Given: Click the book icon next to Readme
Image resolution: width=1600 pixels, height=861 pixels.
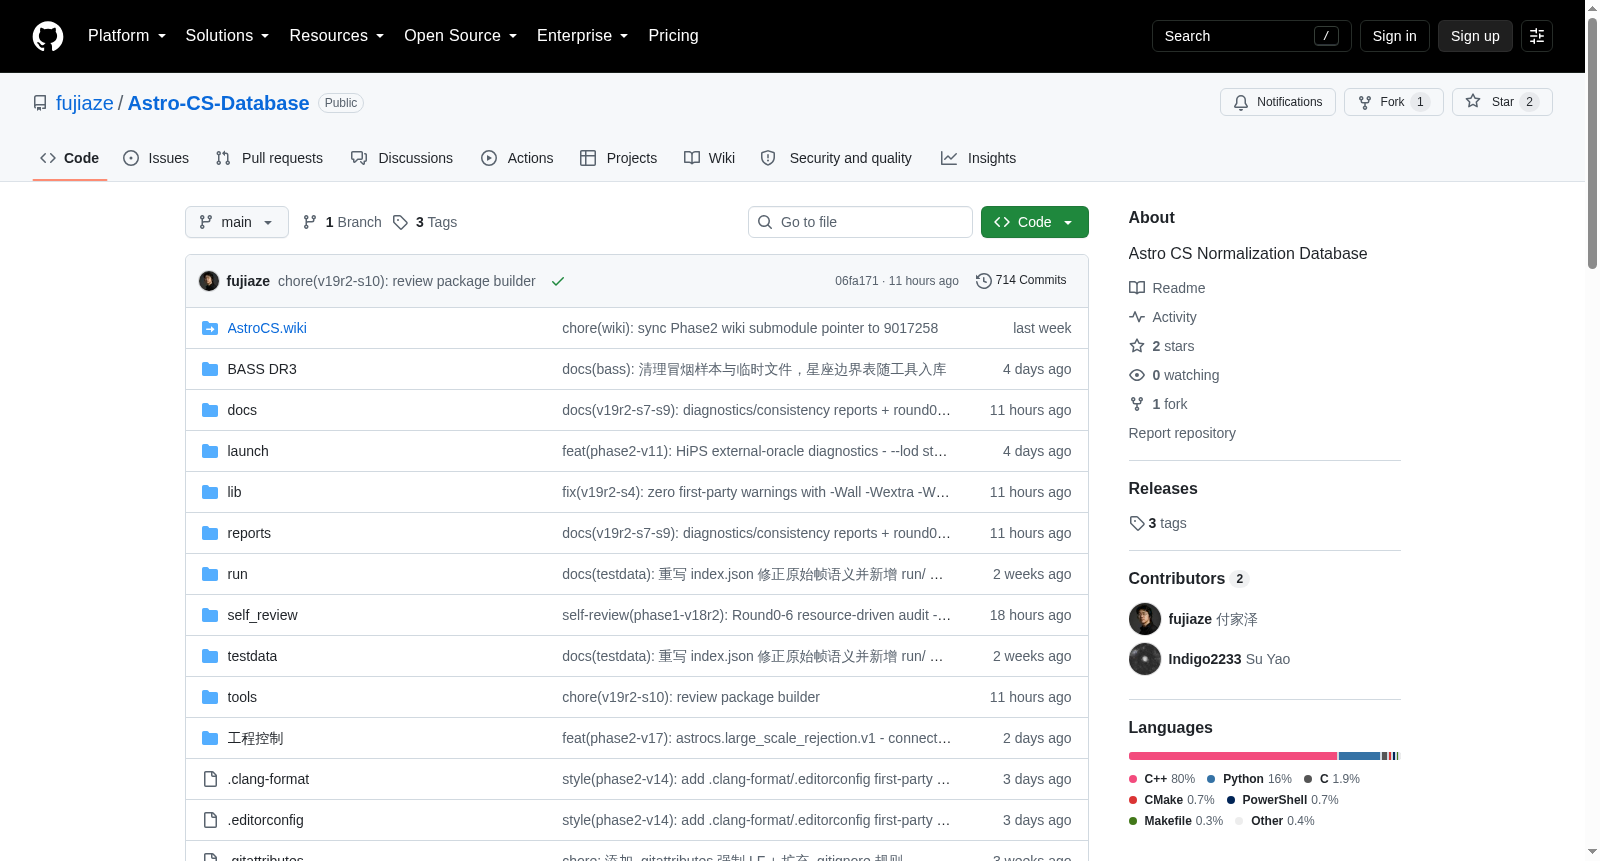Looking at the screenshot, I should 1137,288.
